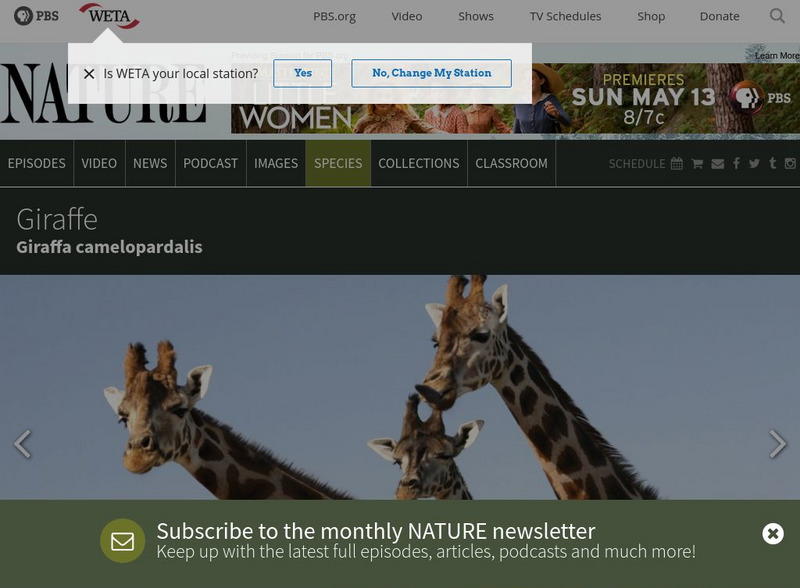Visit the Facebook icon link
This screenshot has width=800, height=588.
tap(736, 163)
